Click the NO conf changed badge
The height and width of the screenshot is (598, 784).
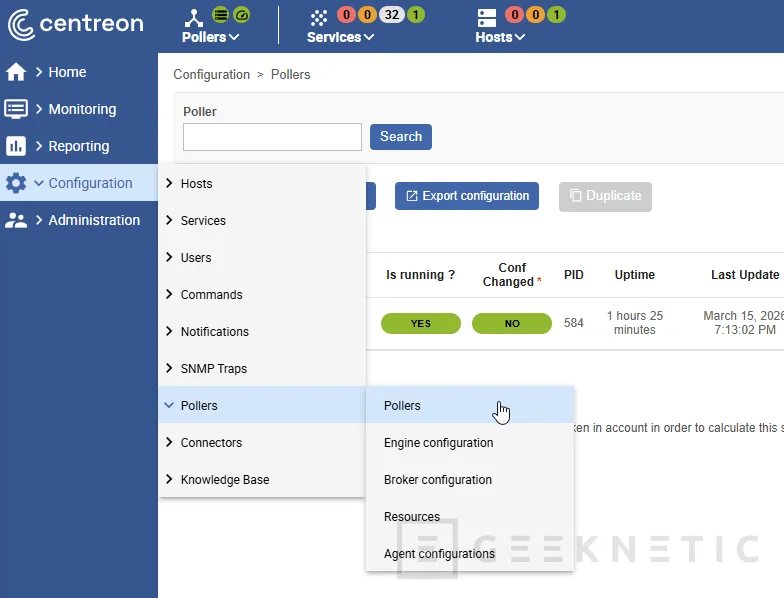(512, 324)
